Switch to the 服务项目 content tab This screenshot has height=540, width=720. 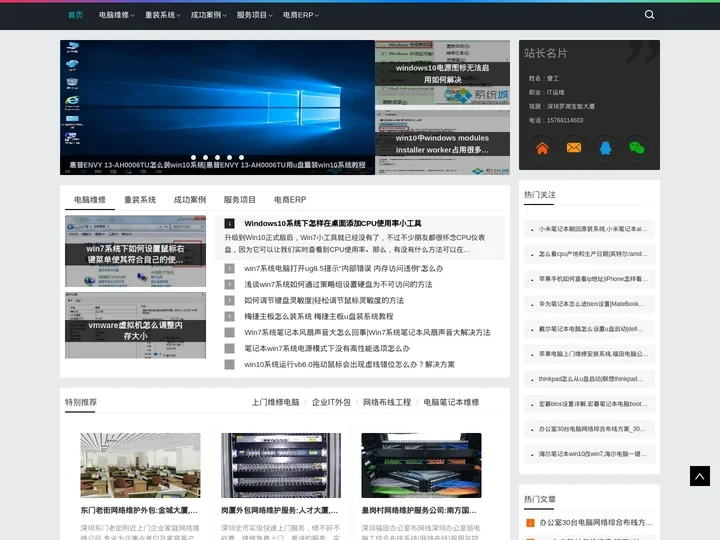tap(240, 200)
